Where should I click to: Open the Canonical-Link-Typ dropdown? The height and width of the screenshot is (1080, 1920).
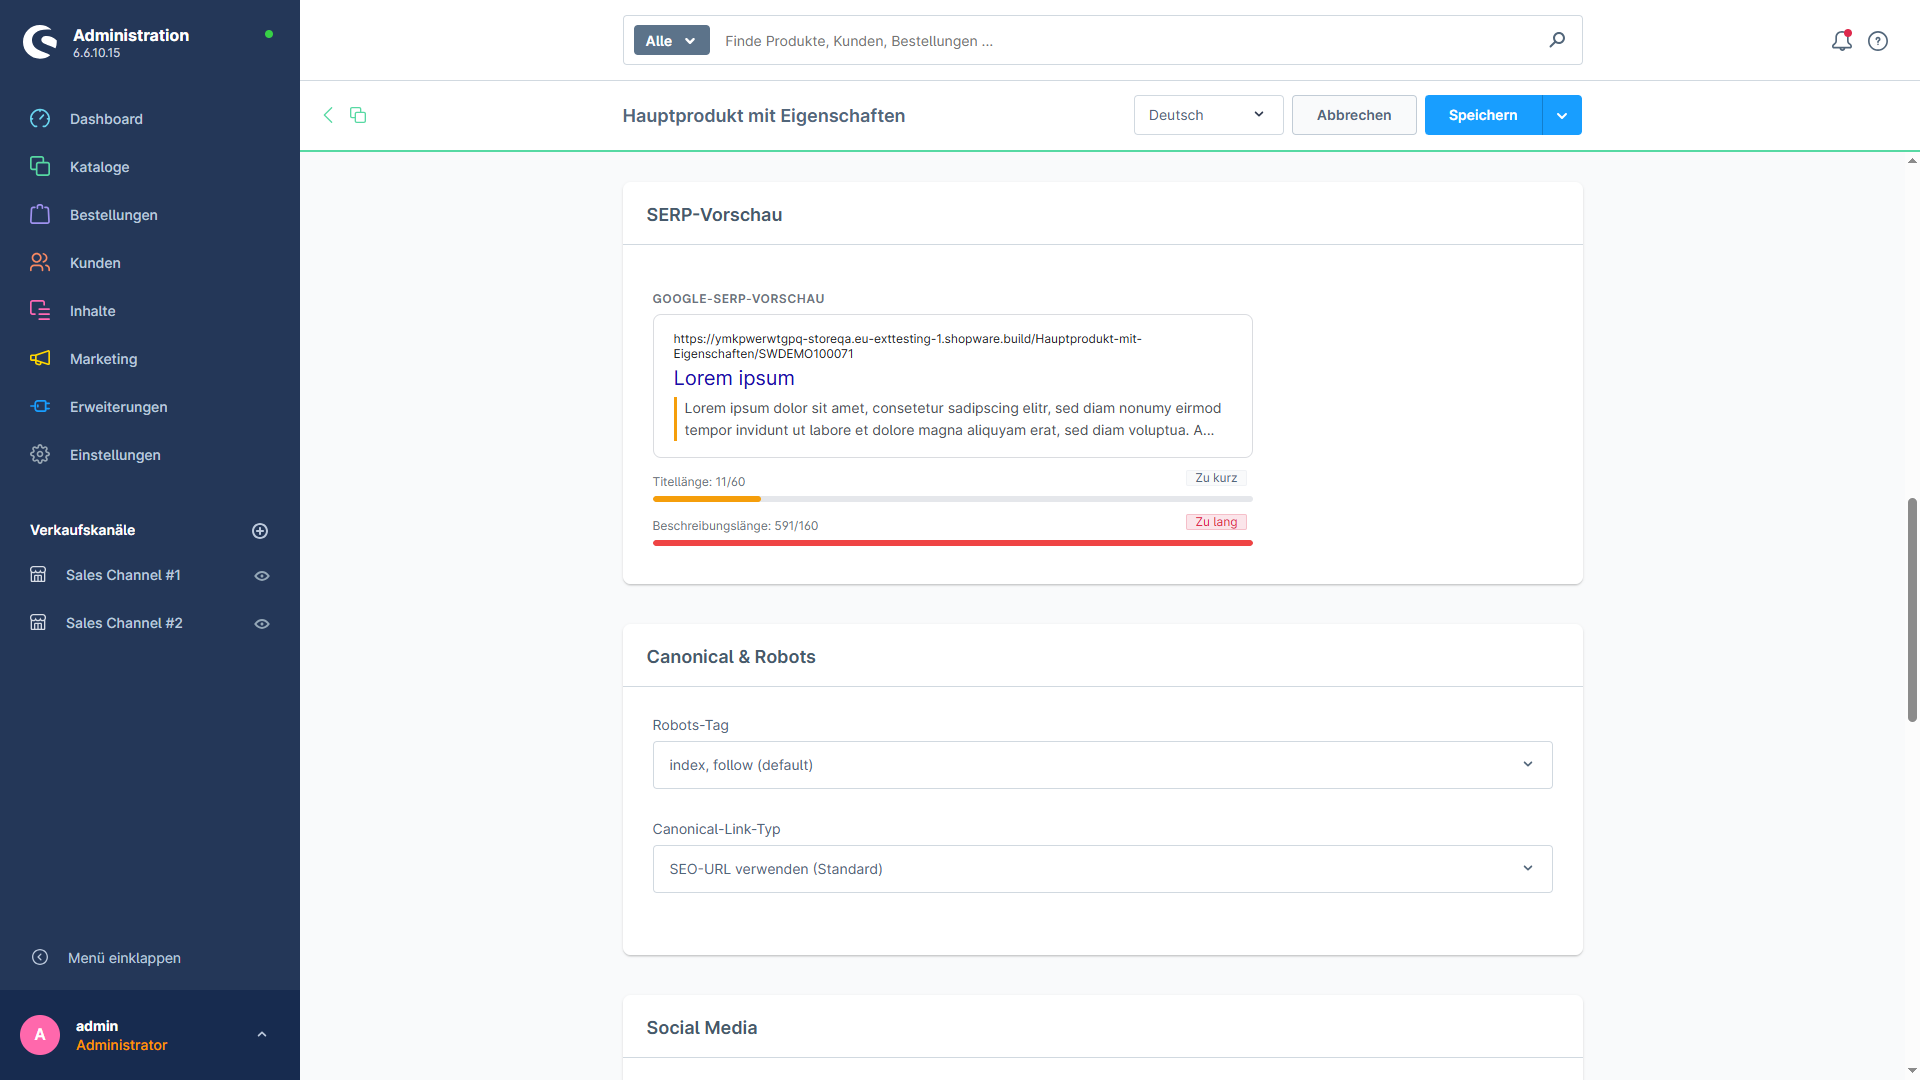click(x=1102, y=869)
